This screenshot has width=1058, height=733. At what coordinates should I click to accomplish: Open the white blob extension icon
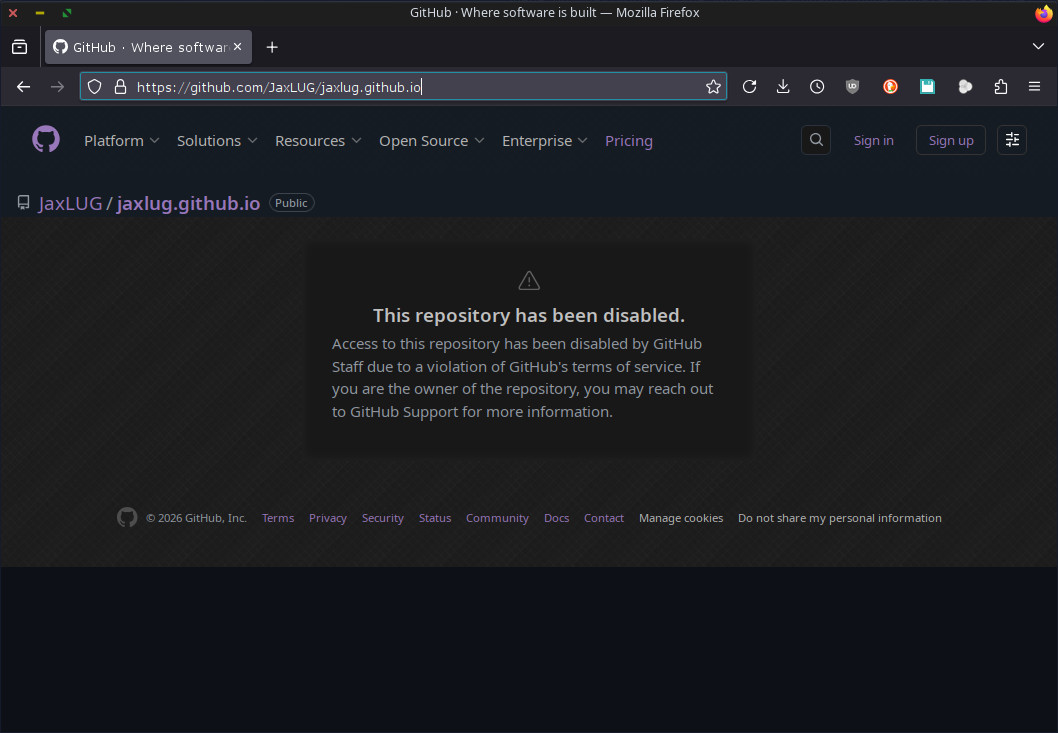click(x=965, y=86)
